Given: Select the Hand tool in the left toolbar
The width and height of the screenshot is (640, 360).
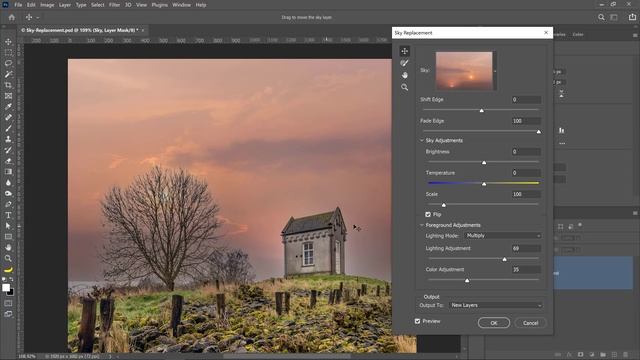Looking at the screenshot, I should click(8, 247).
